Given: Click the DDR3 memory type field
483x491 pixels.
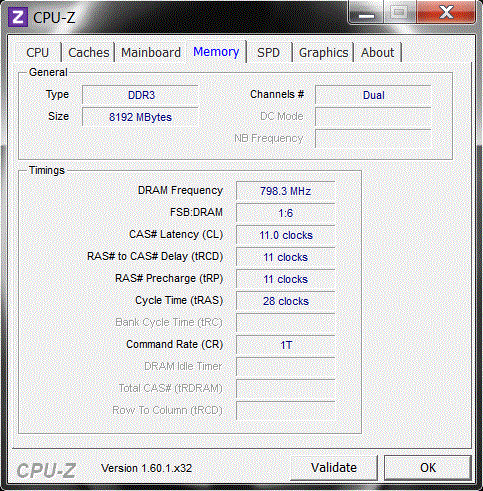Looking at the screenshot, I should click(140, 95).
